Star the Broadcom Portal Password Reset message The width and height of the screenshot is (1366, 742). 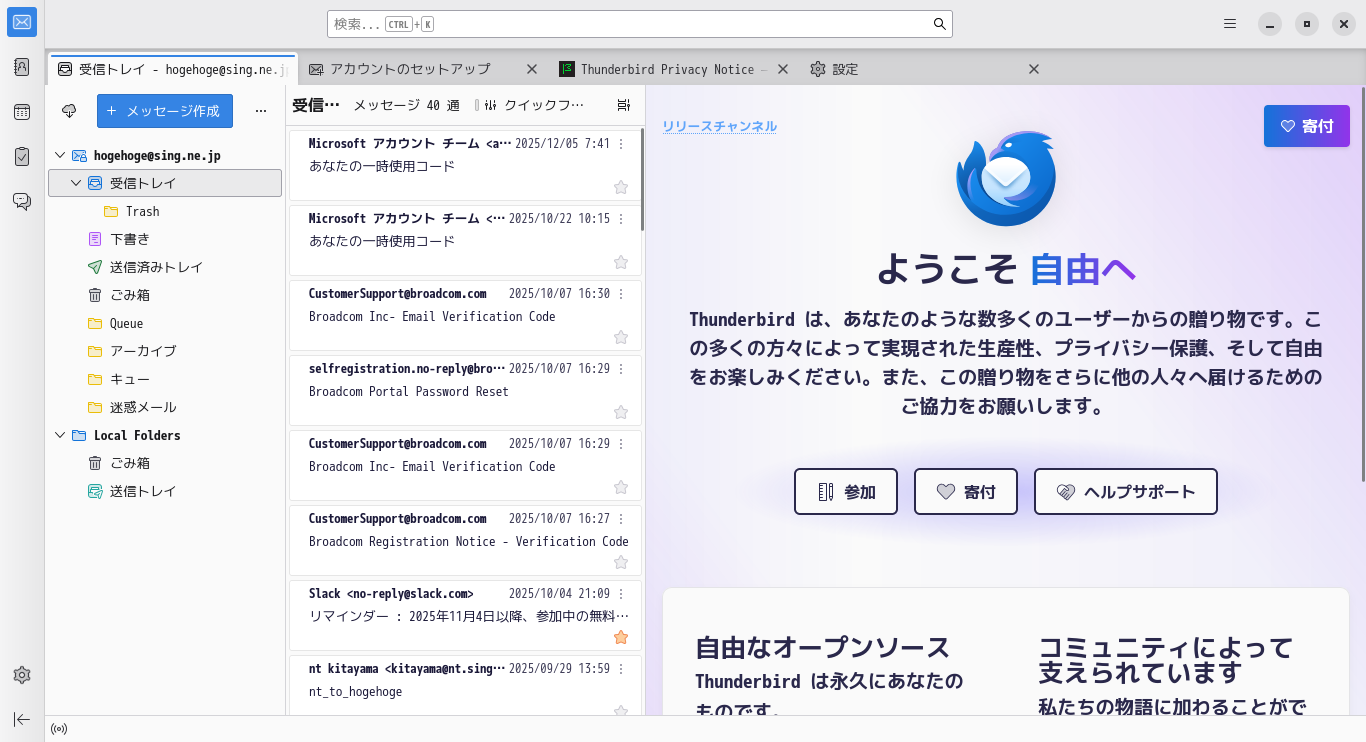click(621, 412)
